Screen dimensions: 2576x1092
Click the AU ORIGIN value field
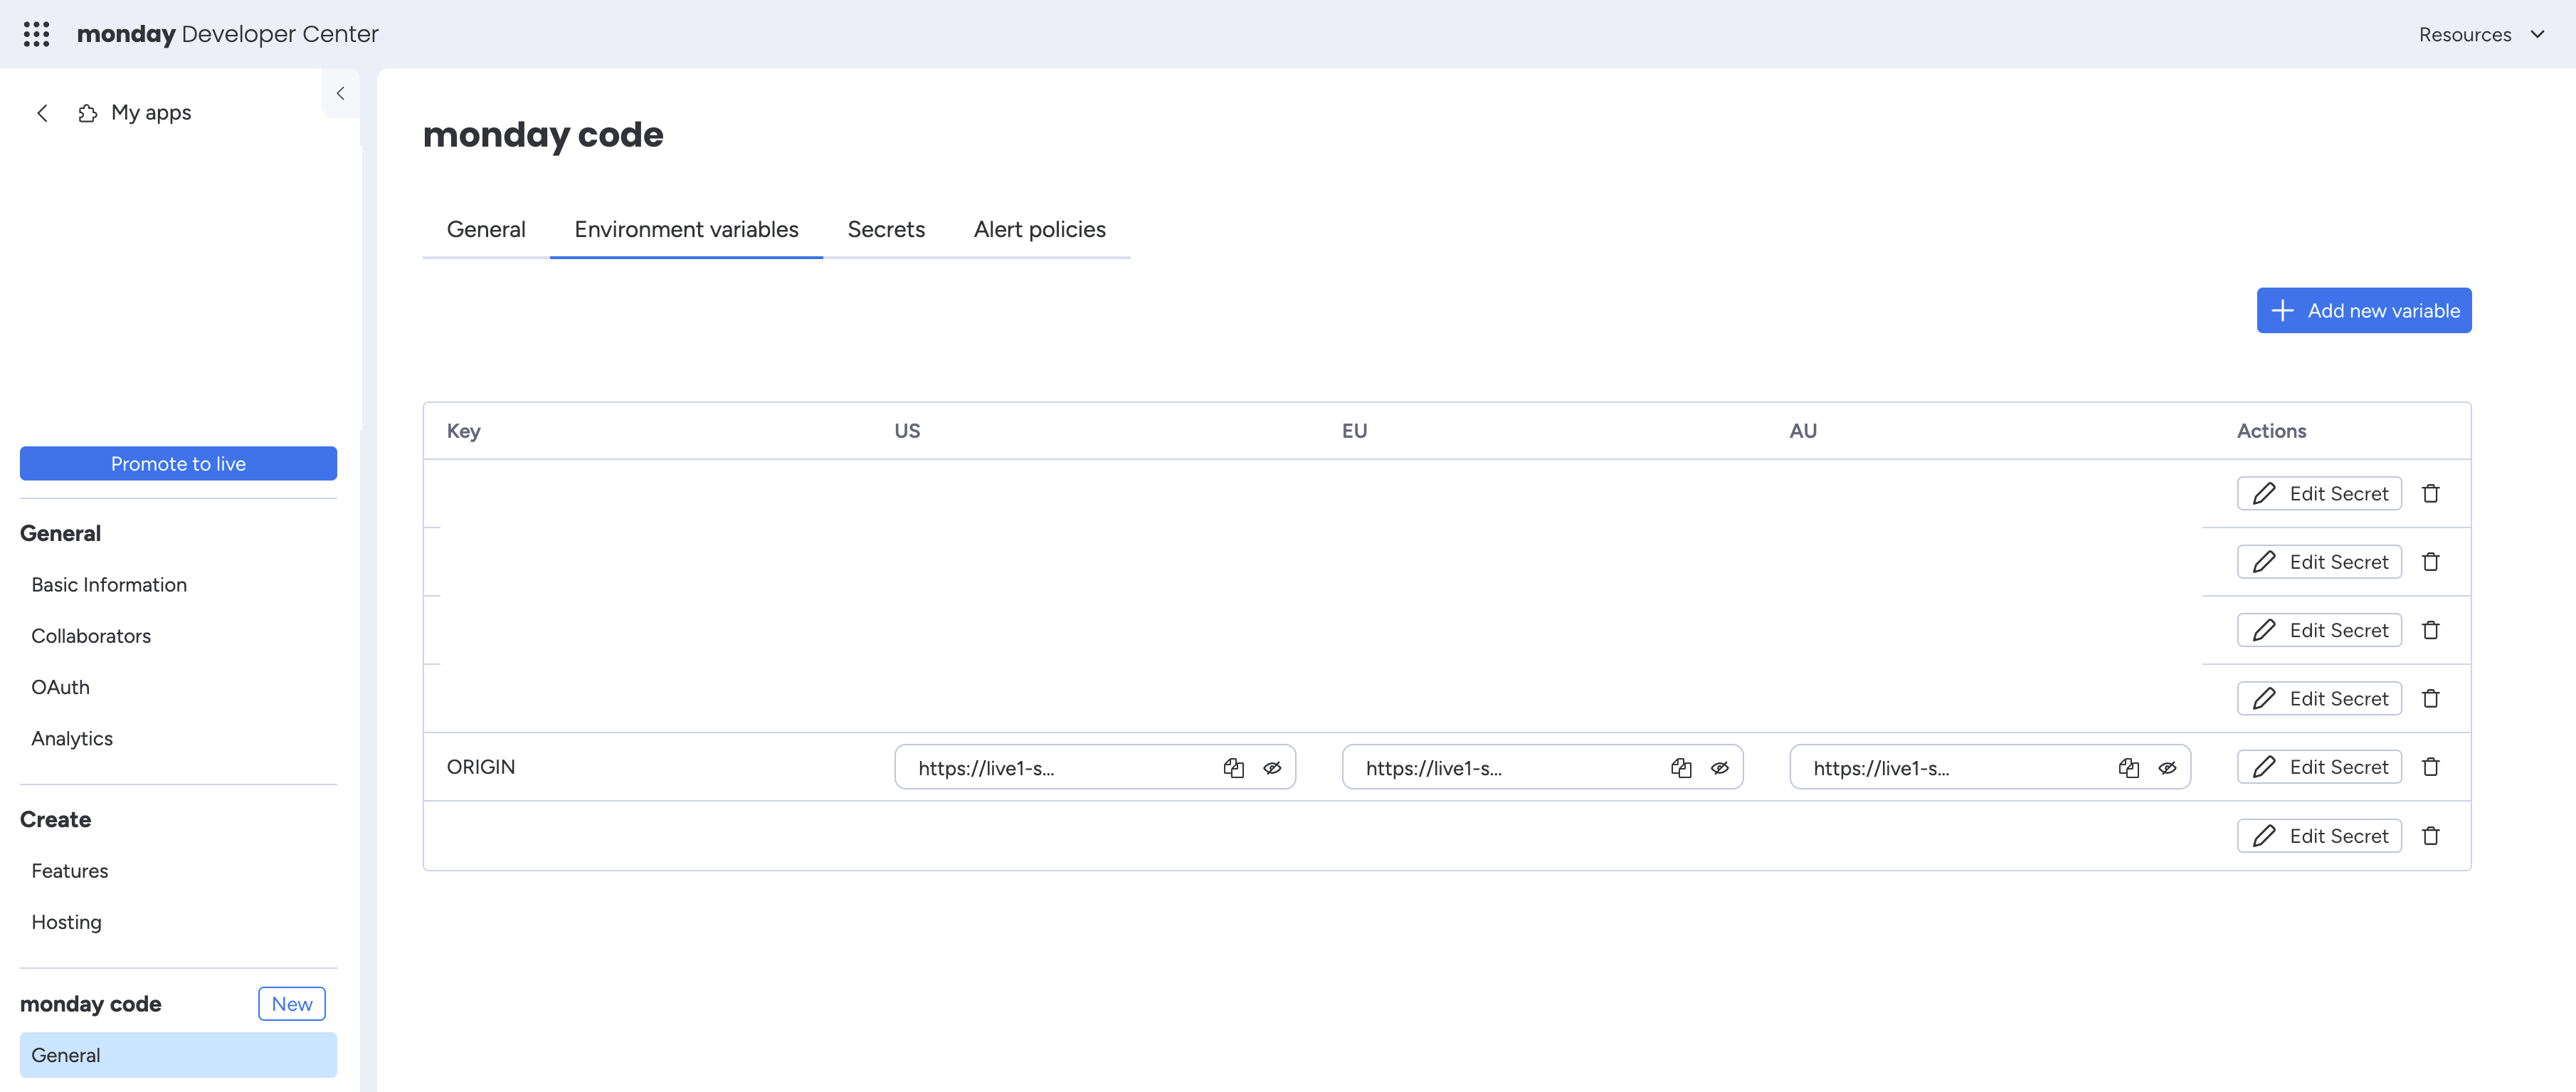[1990, 767]
